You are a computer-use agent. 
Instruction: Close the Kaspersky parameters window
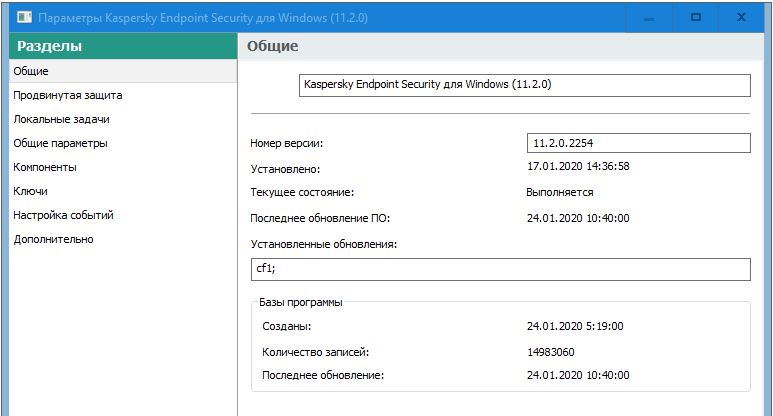[x=741, y=17]
